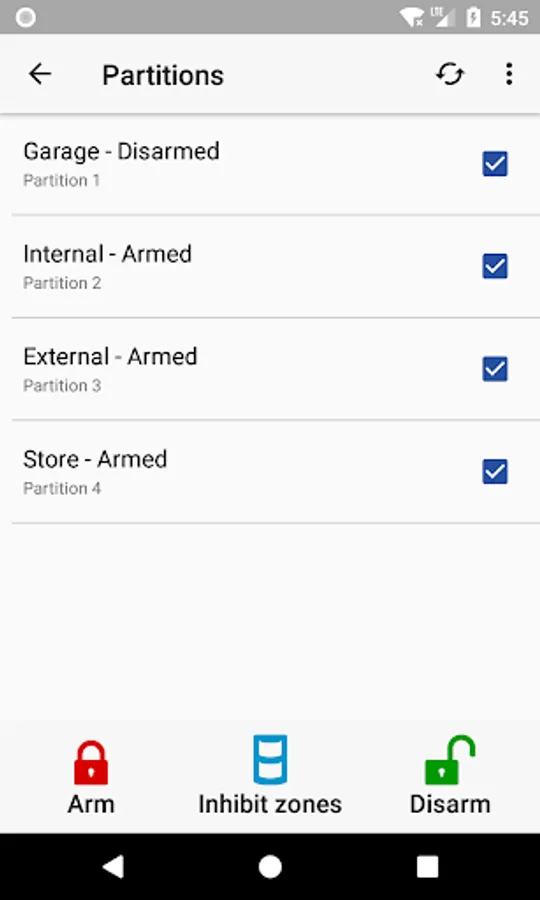This screenshot has height=900, width=540.
Task: Select the Internal - Armed row
Action: click(270, 266)
